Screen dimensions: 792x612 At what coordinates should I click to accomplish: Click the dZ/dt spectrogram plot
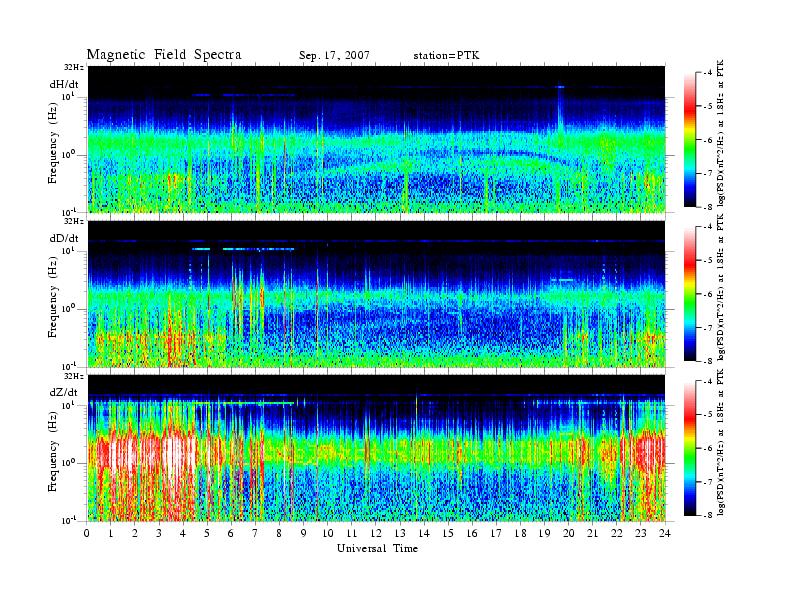tap(377, 448)
